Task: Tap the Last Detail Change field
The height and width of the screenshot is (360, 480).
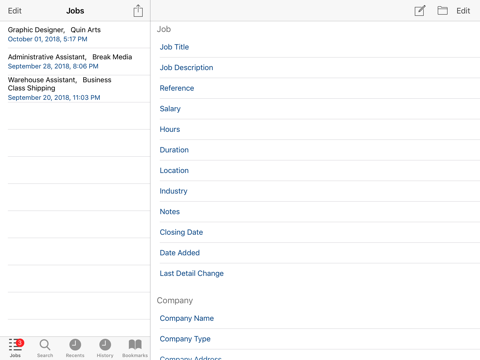Action: 320,274
